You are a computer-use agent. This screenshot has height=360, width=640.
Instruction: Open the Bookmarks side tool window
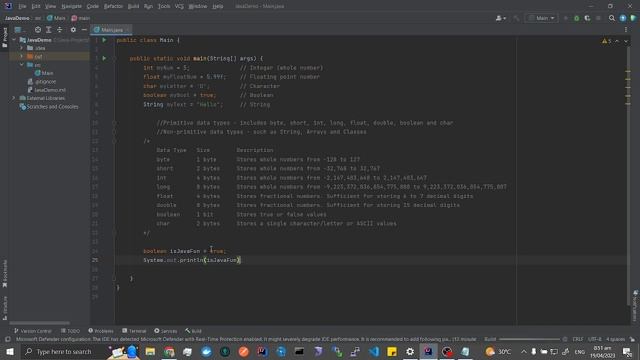(x=4, y=273)
